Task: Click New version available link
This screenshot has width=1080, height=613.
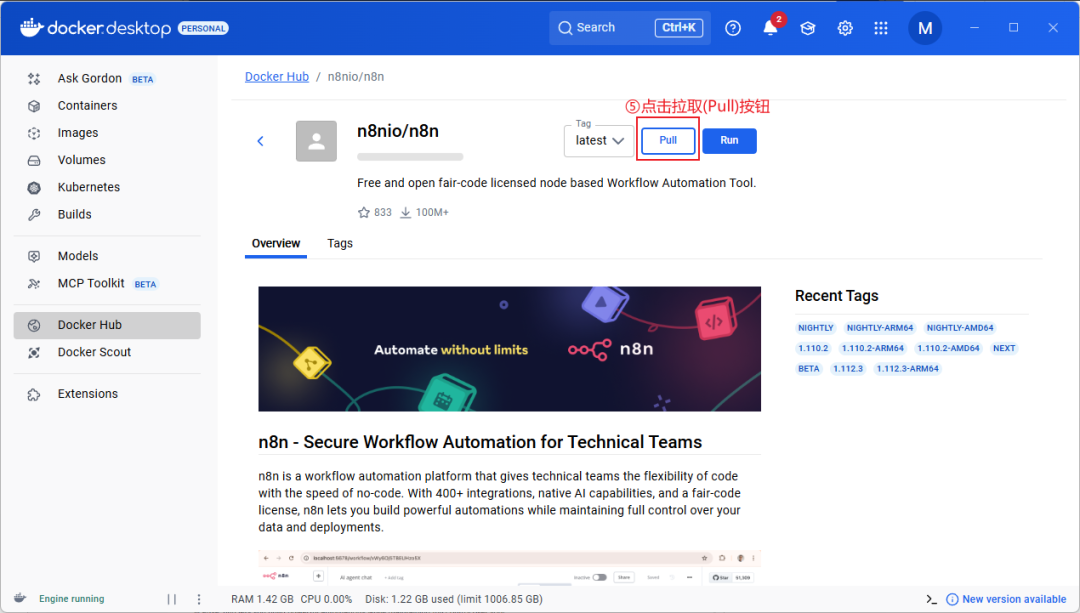Action: [x=1014, y=599]
